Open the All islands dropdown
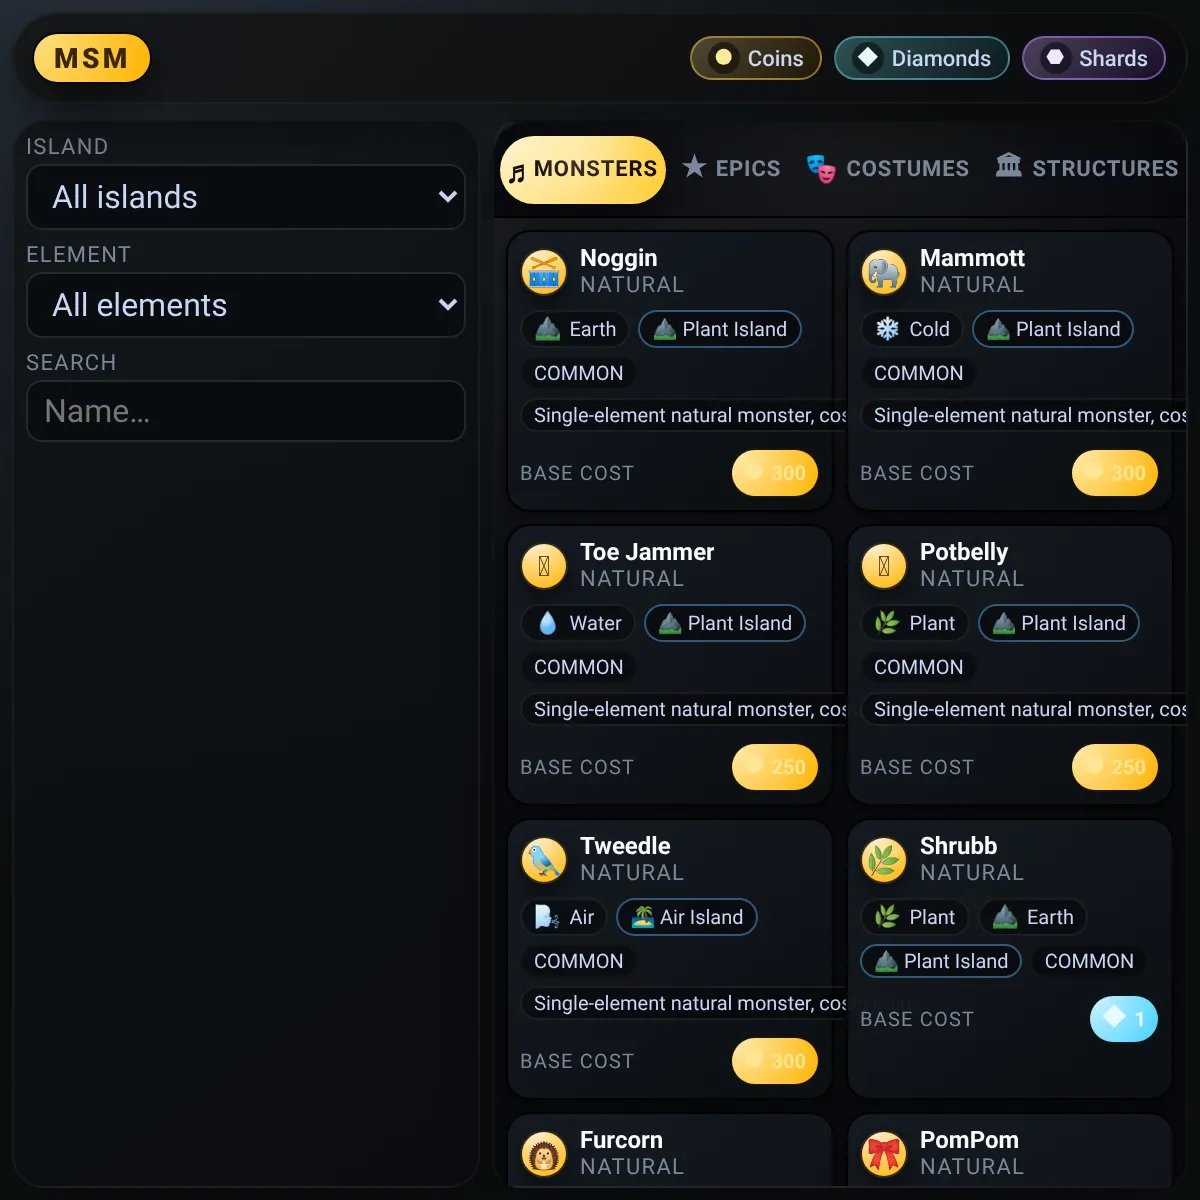This screenshot has height=1200, width=1200. (x=246, y=197)
